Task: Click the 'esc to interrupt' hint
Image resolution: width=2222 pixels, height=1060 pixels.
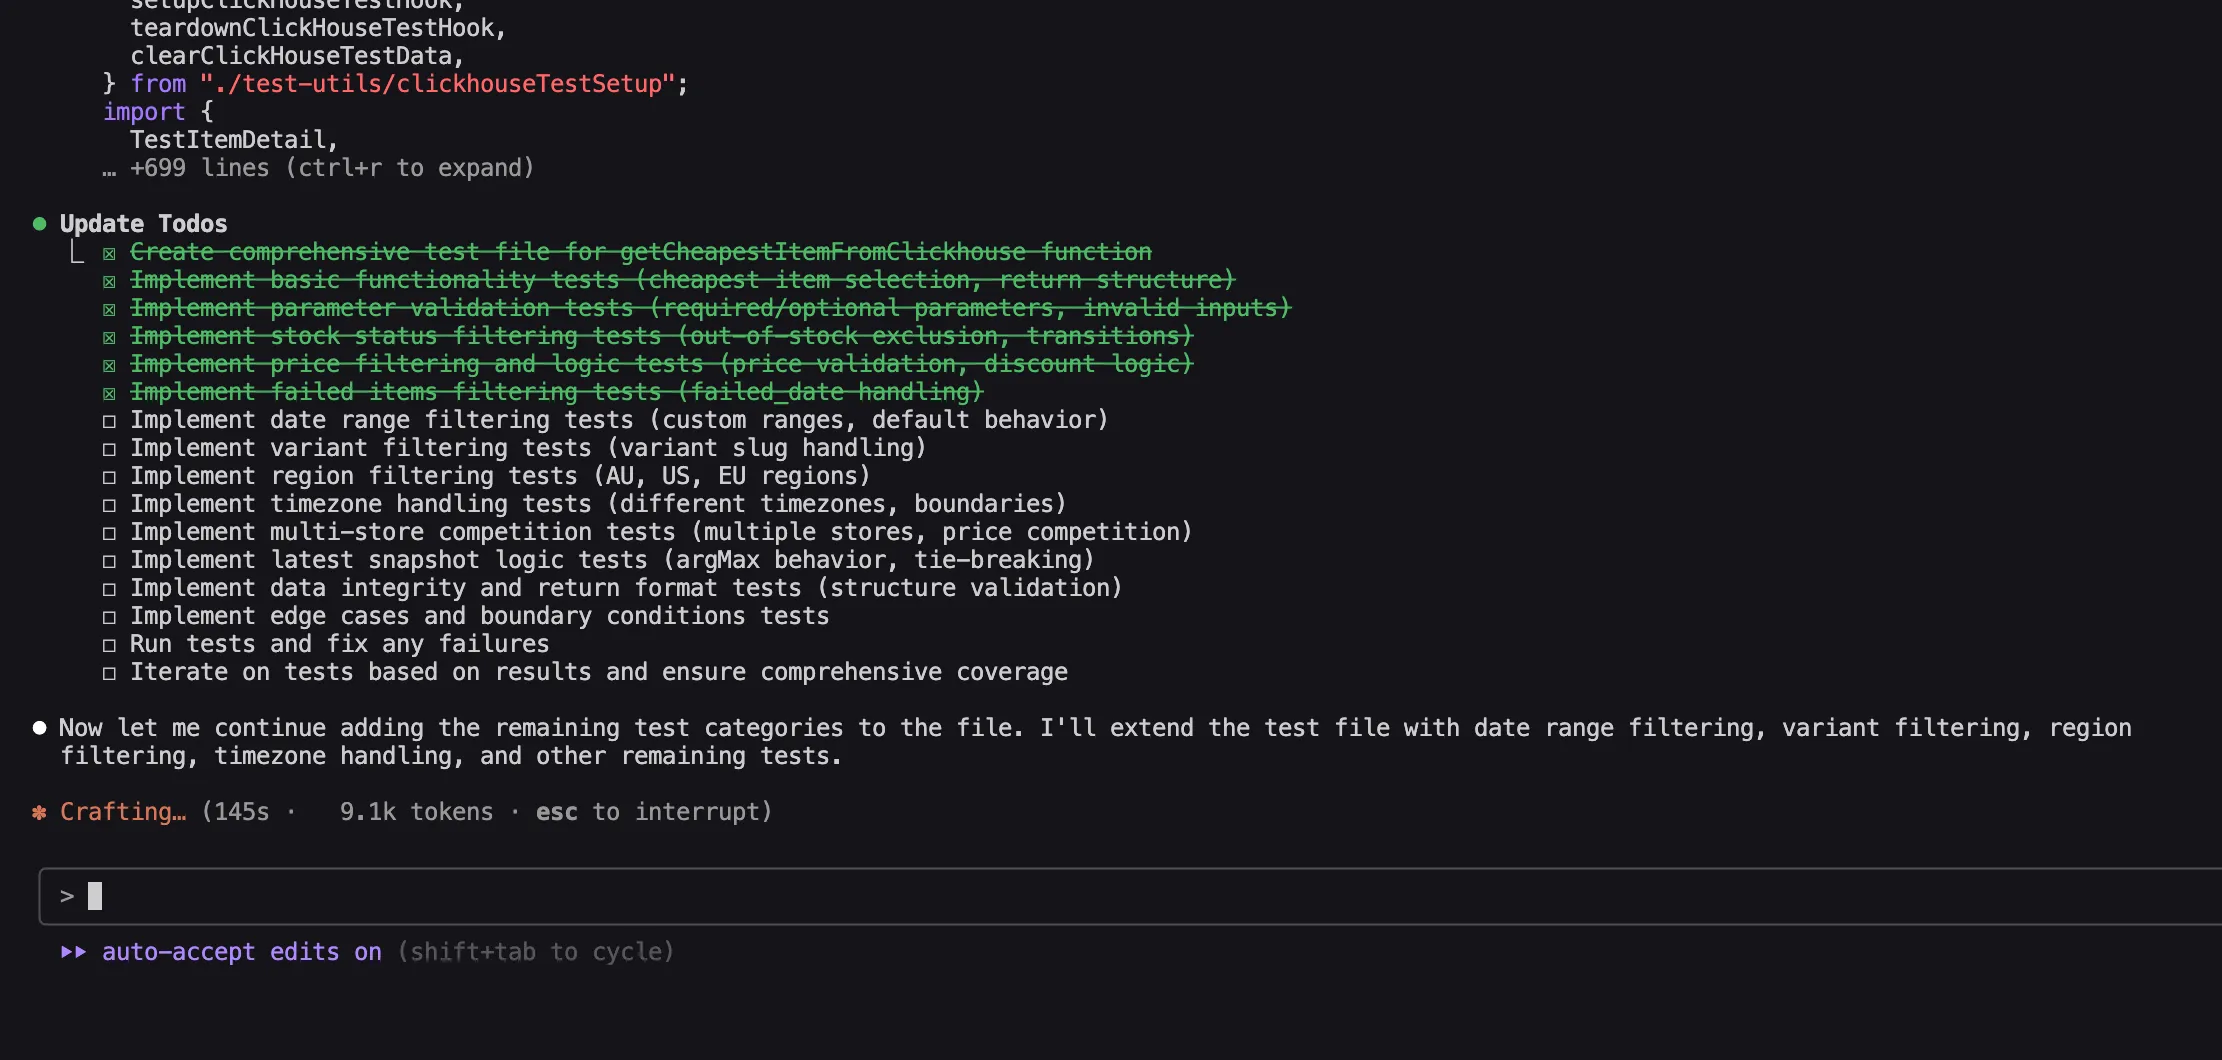Action: (653, 812)
